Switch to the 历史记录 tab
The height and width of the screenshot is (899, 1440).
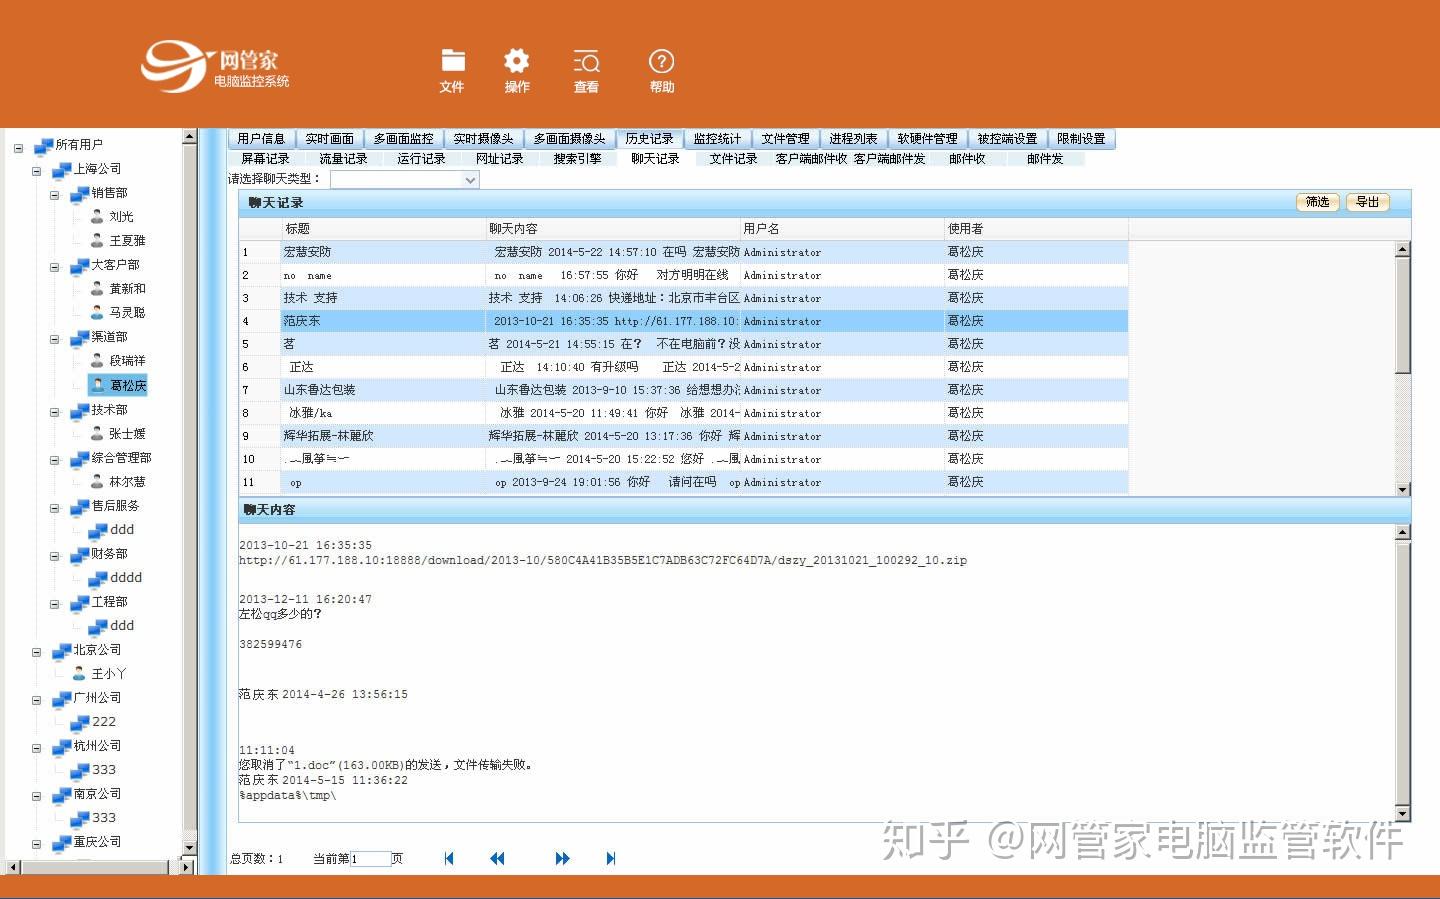tap(649, 139)
